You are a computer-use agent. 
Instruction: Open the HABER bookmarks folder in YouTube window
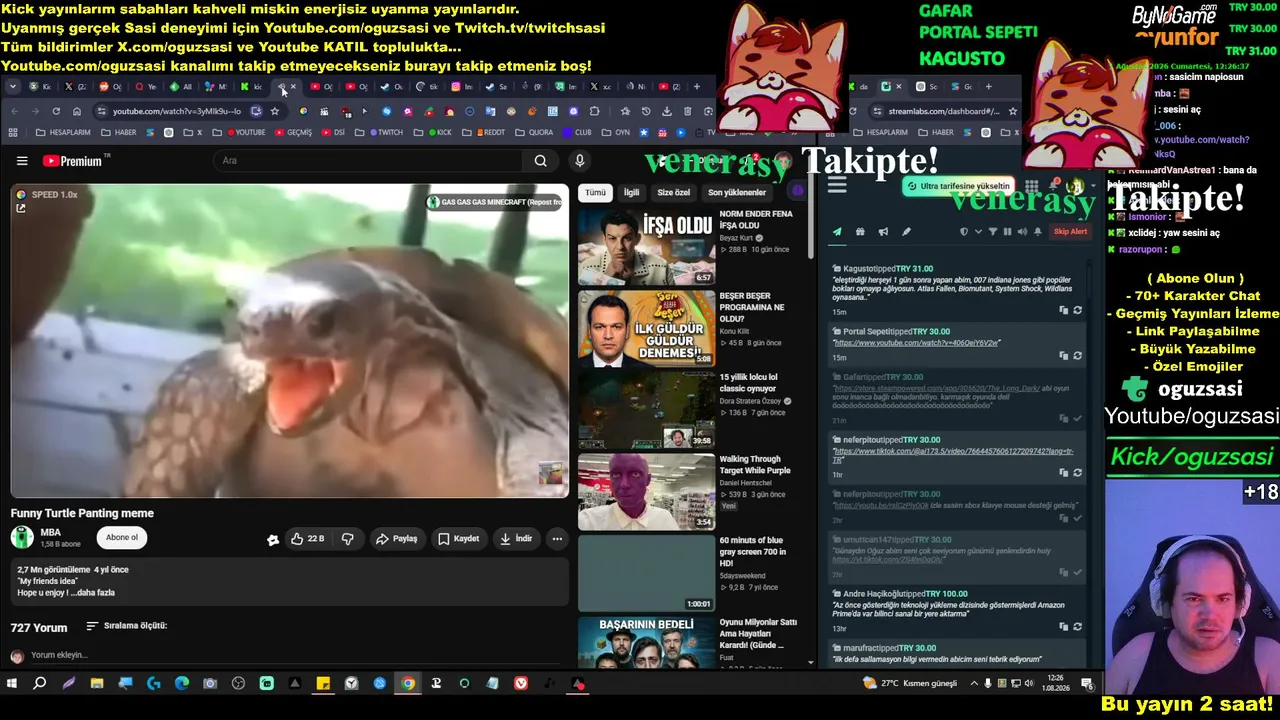coord(118,132)
